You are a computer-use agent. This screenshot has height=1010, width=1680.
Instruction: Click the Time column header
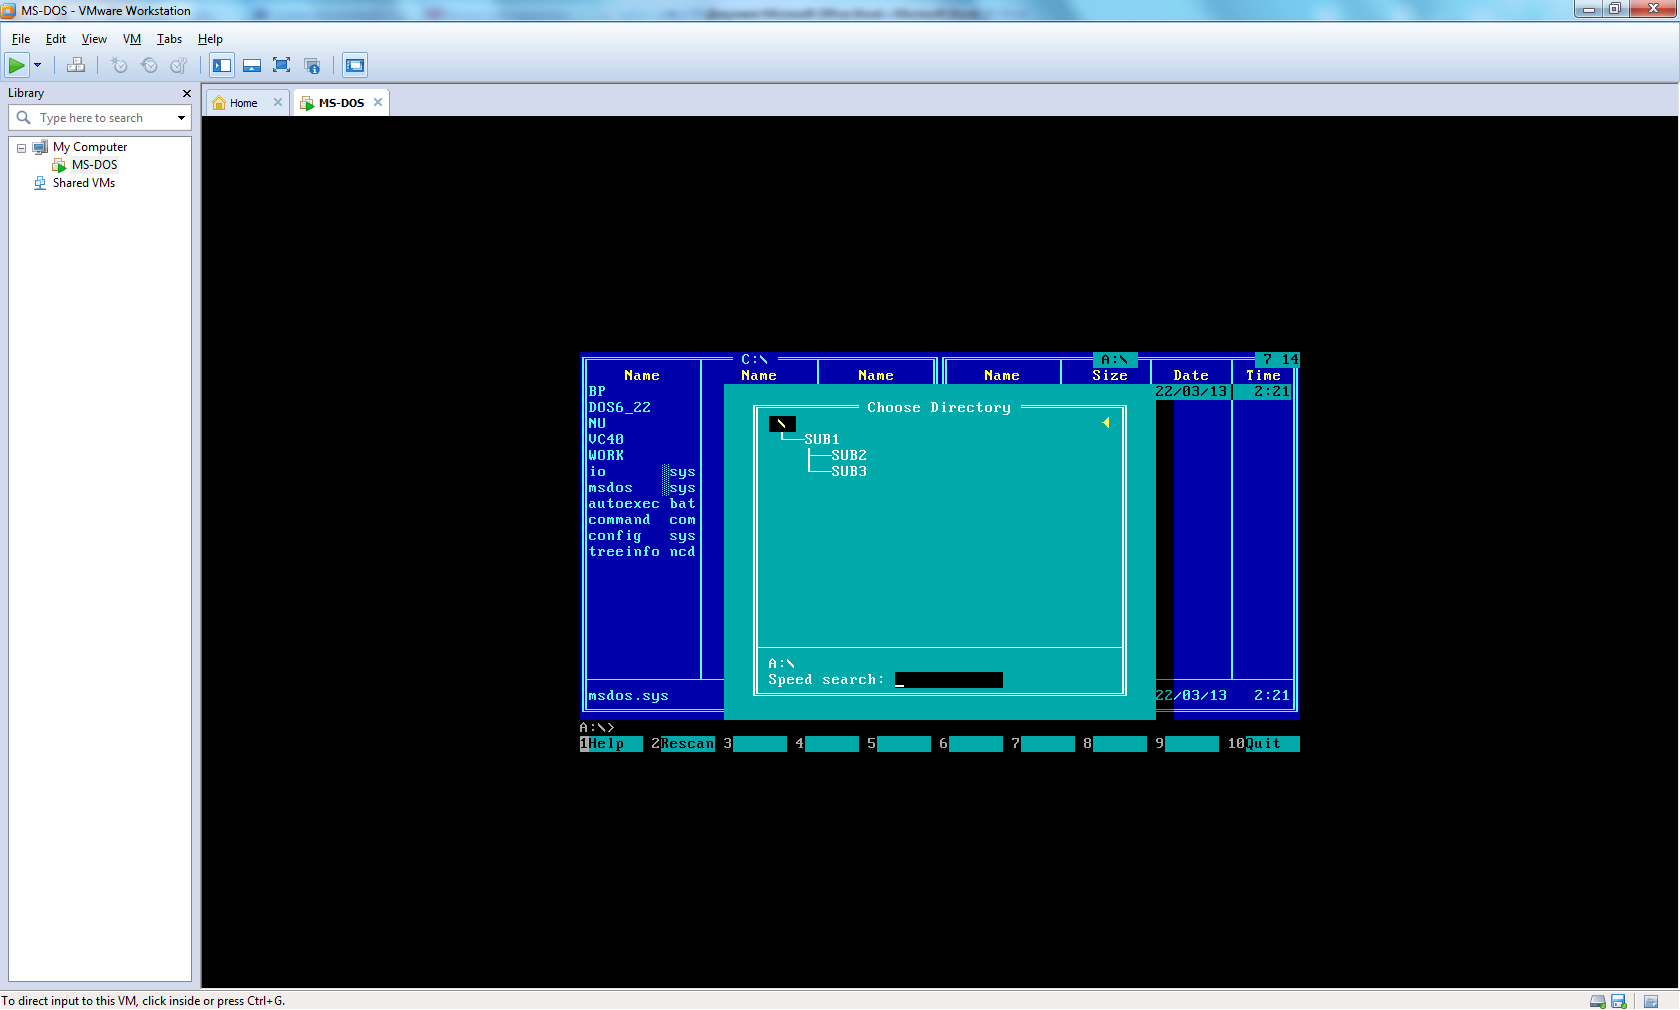tap(1263, 376)
